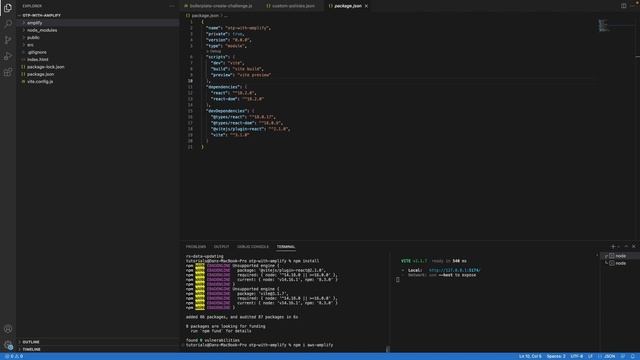Open the Accounts menu in the activity bar
640x360 pixels.
point(8,329)
